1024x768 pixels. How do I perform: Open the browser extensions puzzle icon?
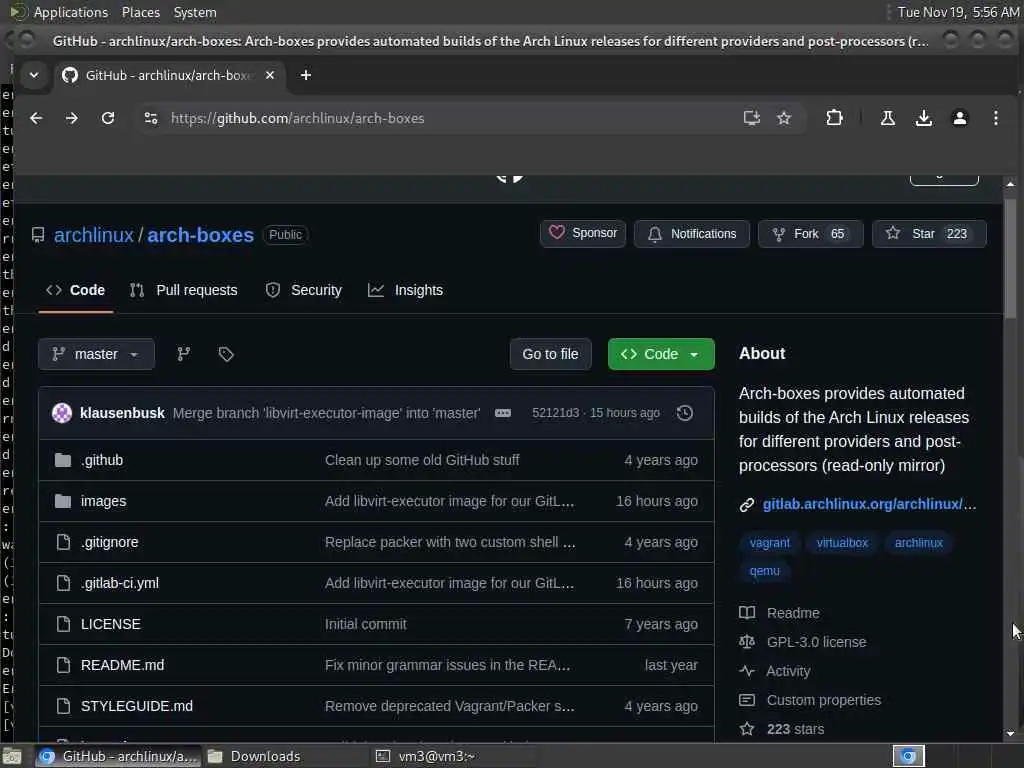click(834, 118)
